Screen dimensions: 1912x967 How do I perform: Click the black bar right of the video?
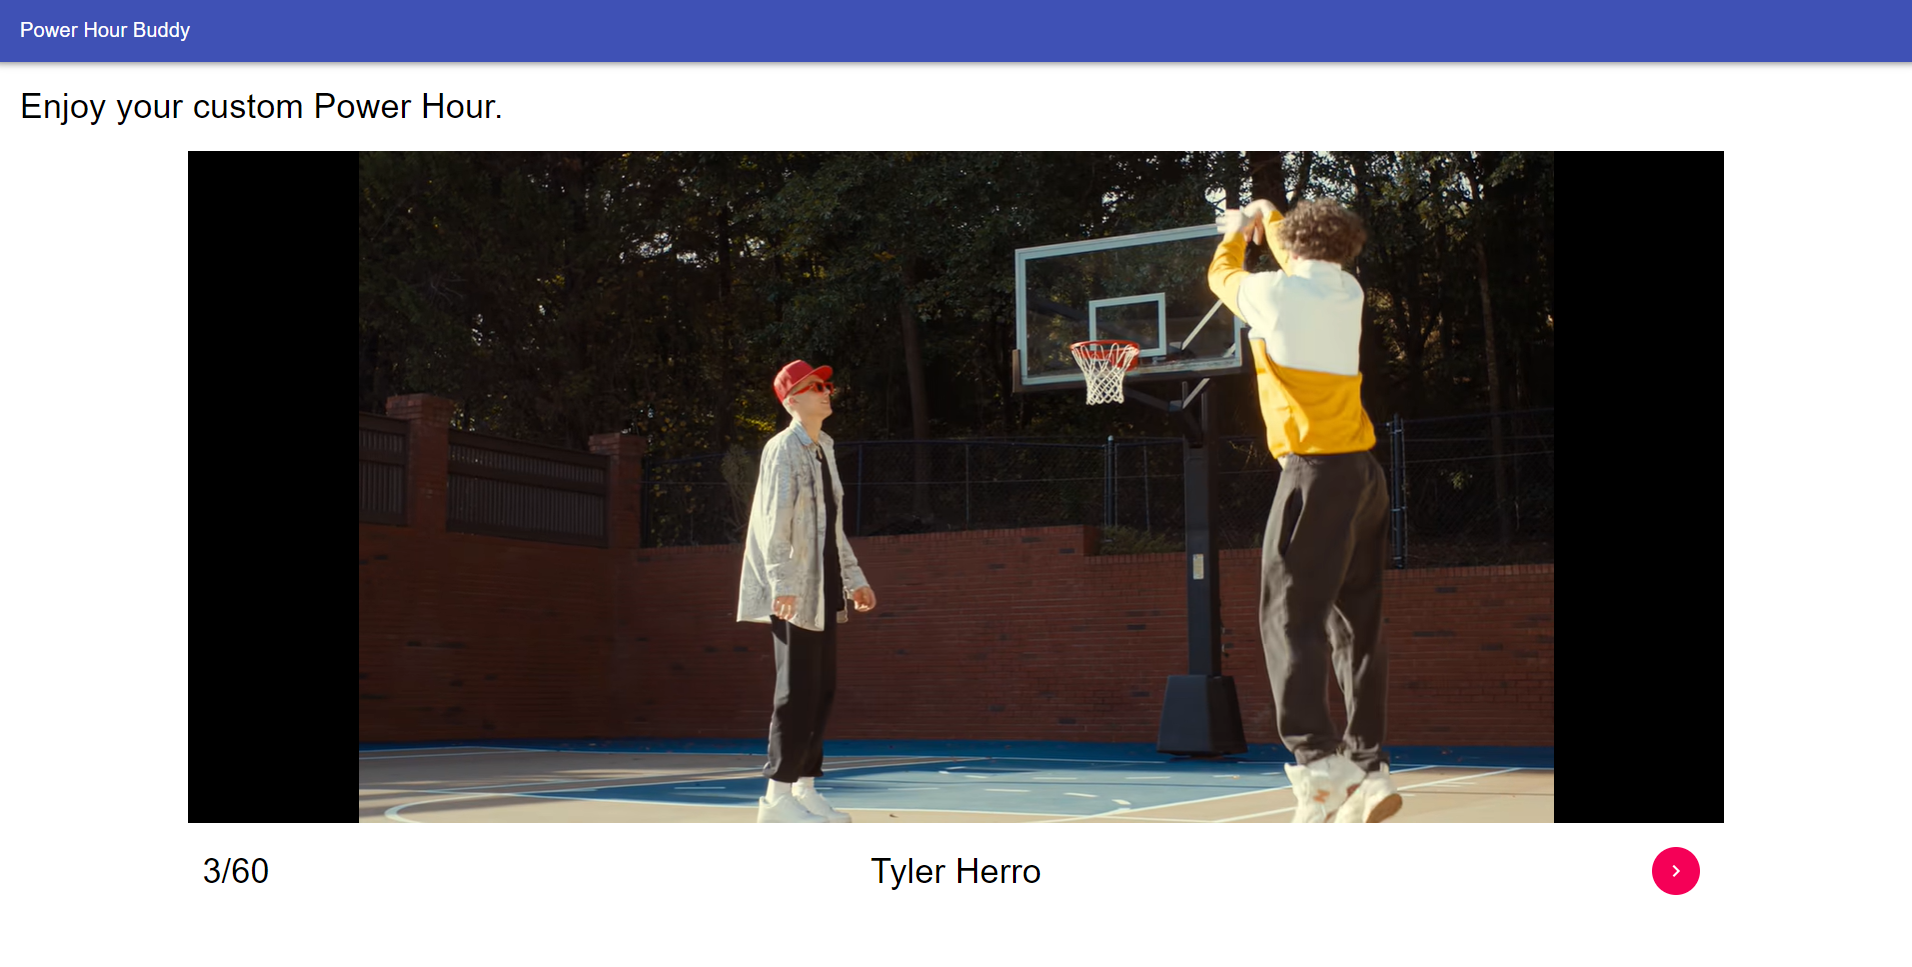(x=1639, y=487)
